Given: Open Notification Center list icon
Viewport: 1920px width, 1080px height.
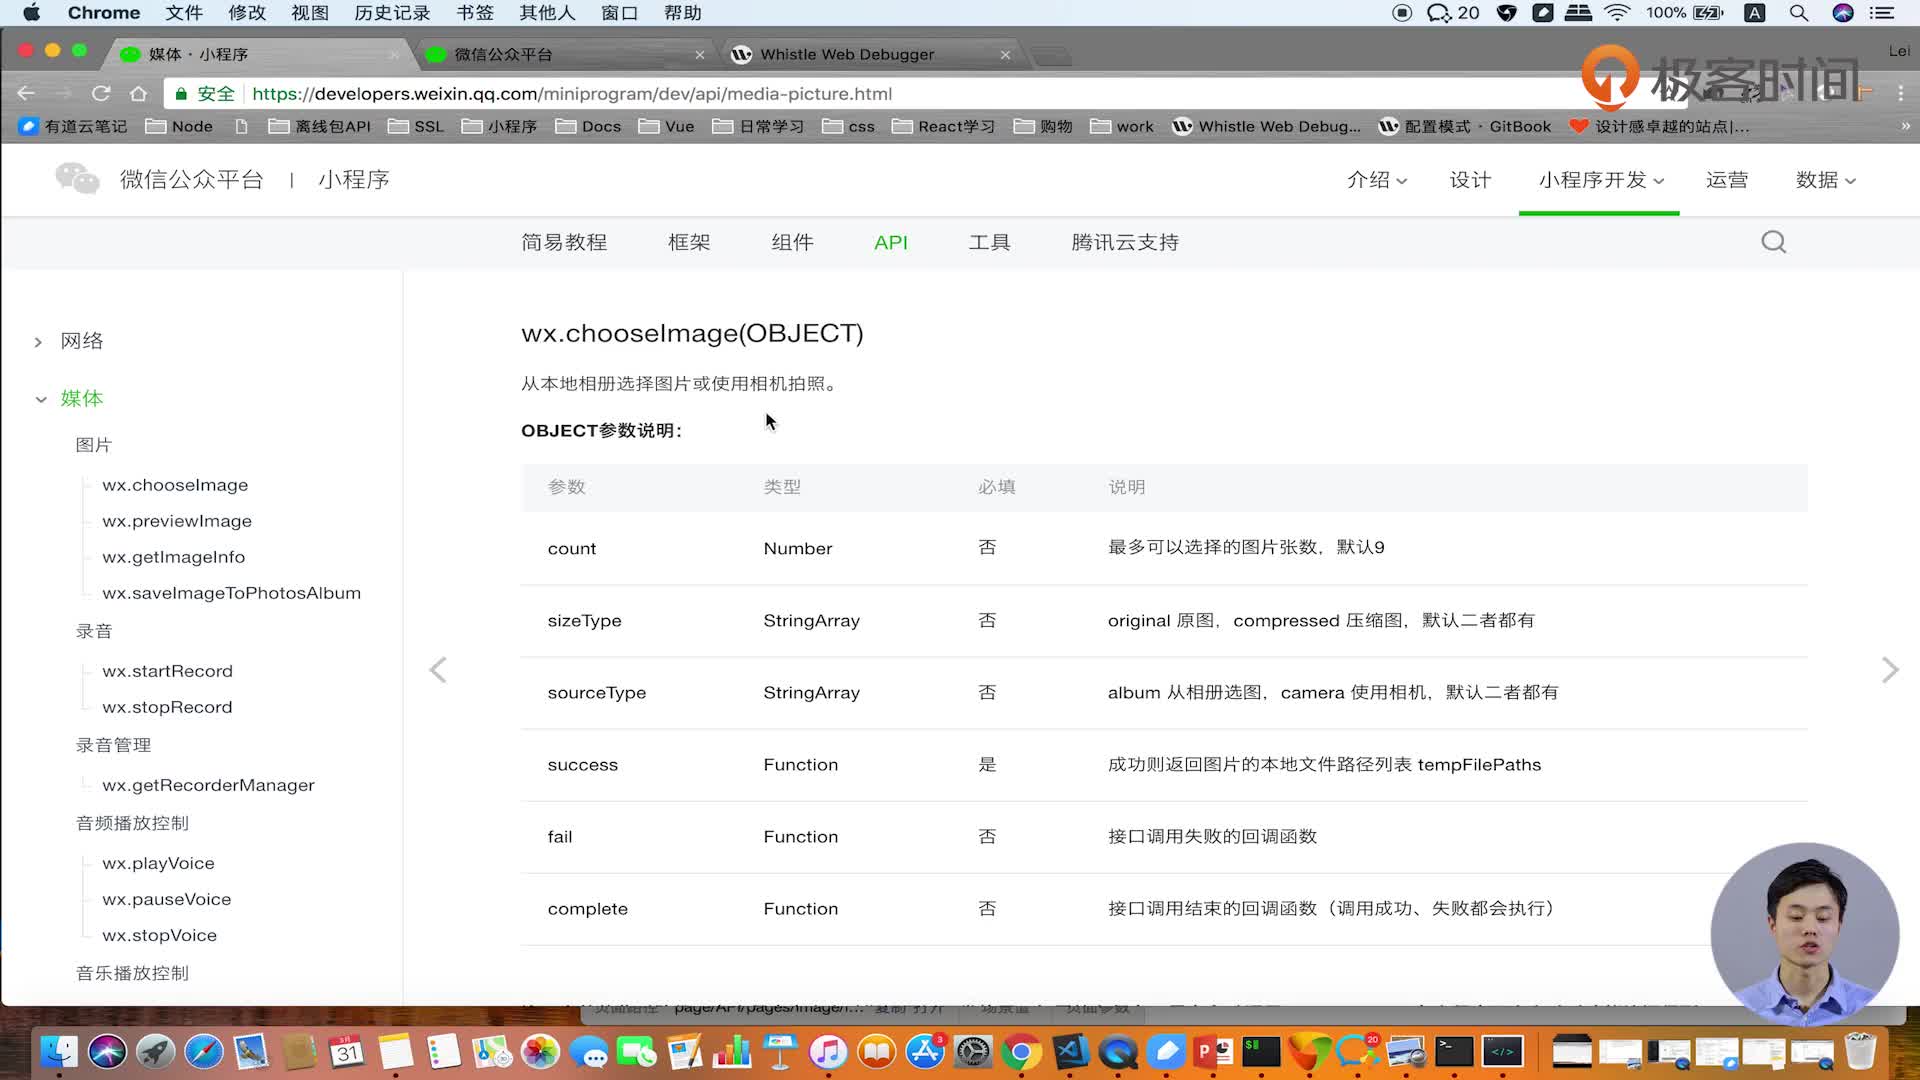Looking at the screenshot, I should (x=1882, y=13).
